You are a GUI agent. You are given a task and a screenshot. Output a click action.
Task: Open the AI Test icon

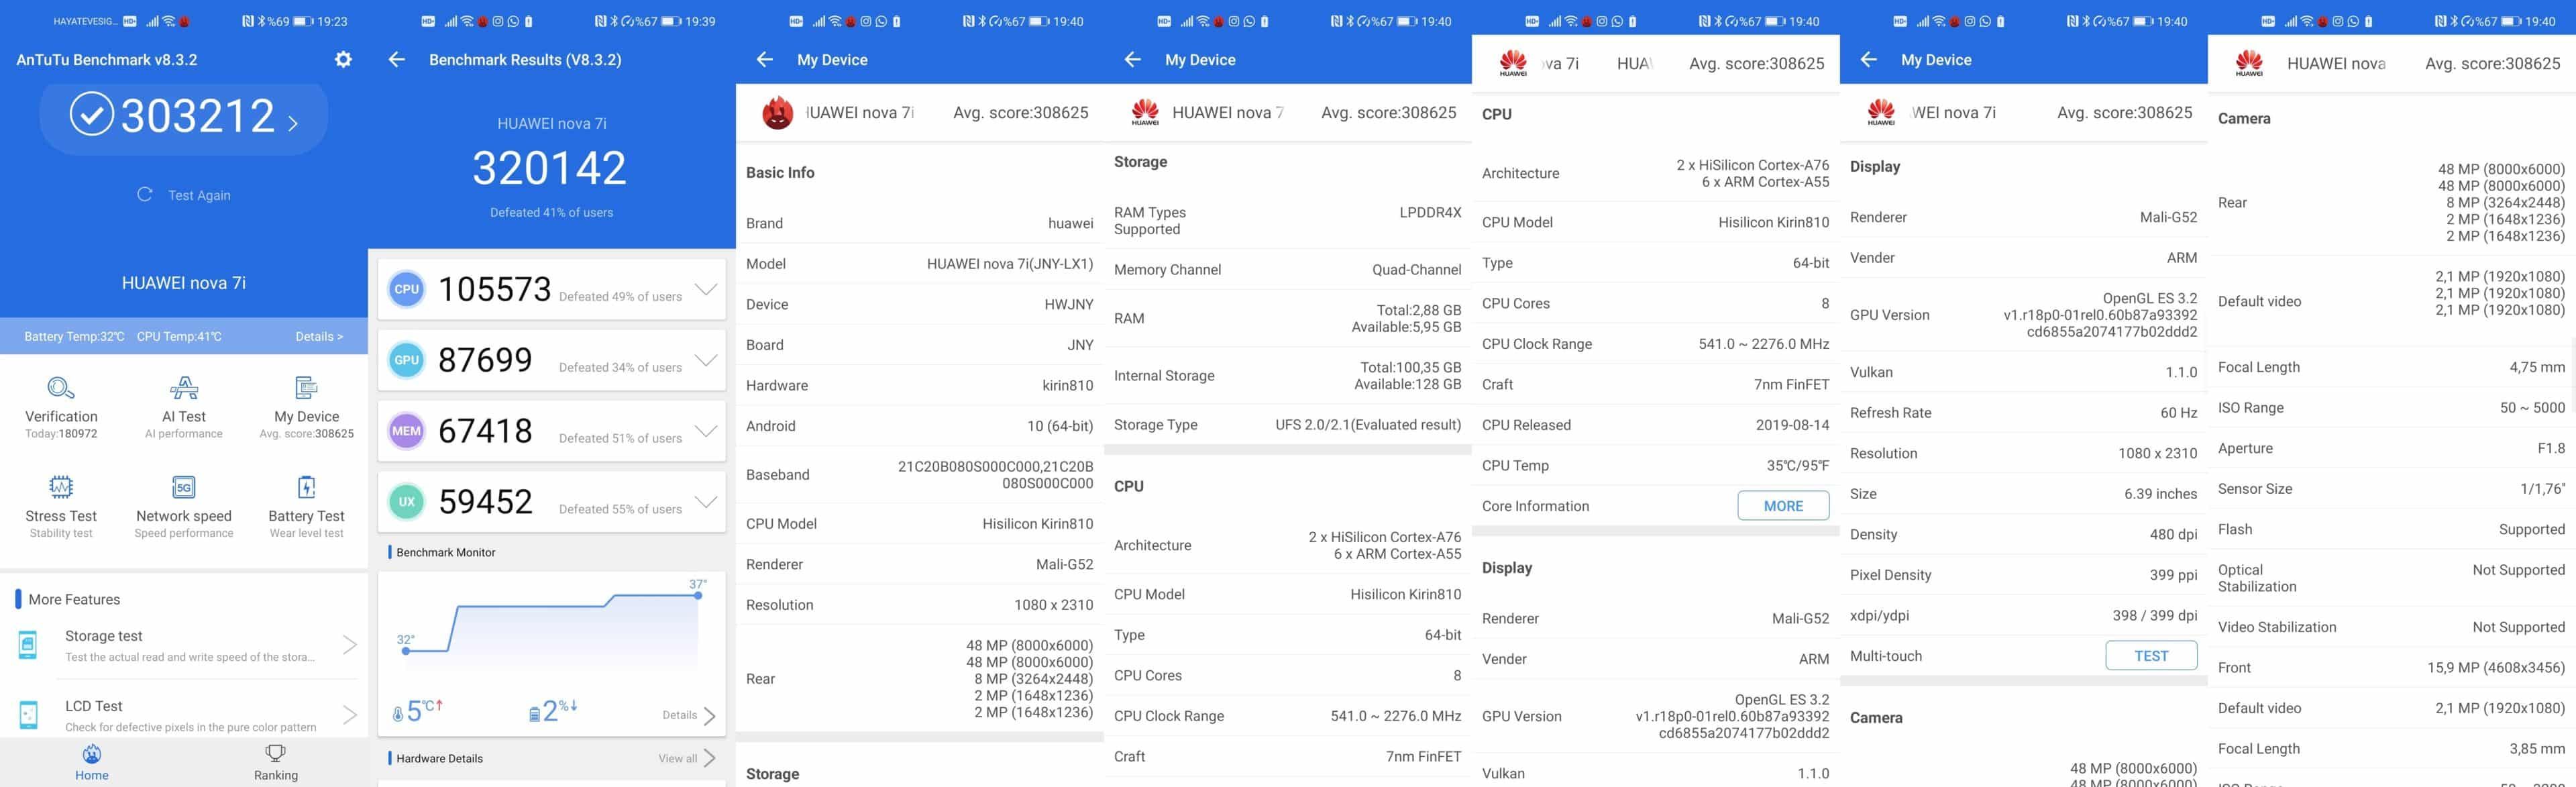tap(184, 388)
